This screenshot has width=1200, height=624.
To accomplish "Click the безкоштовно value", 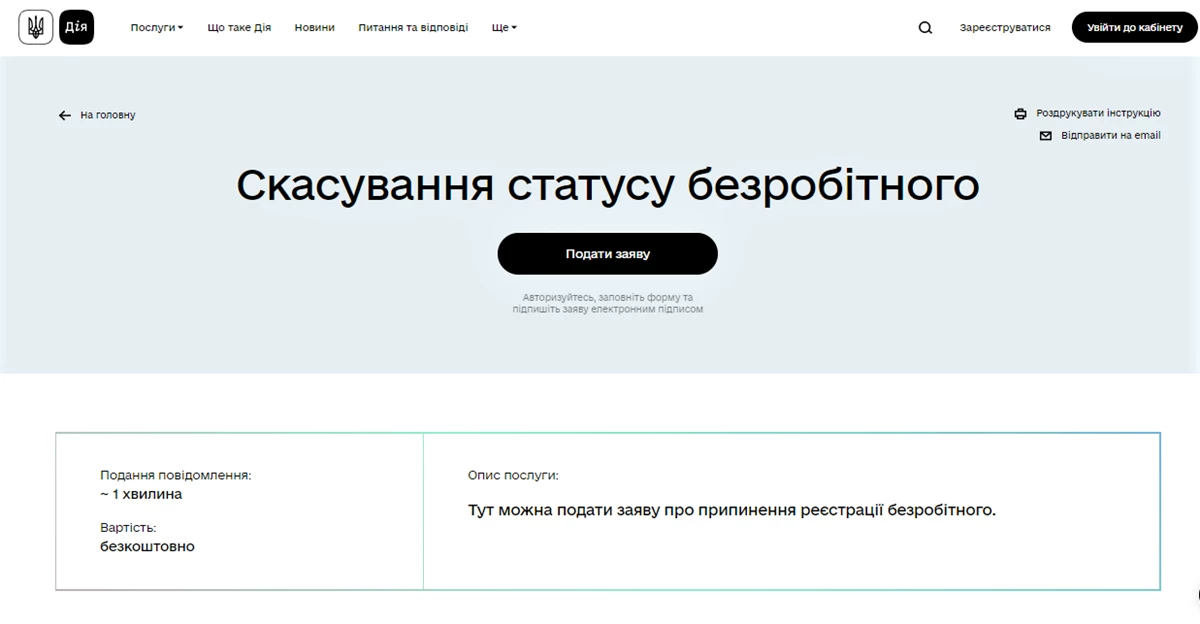I will point(147,547).
